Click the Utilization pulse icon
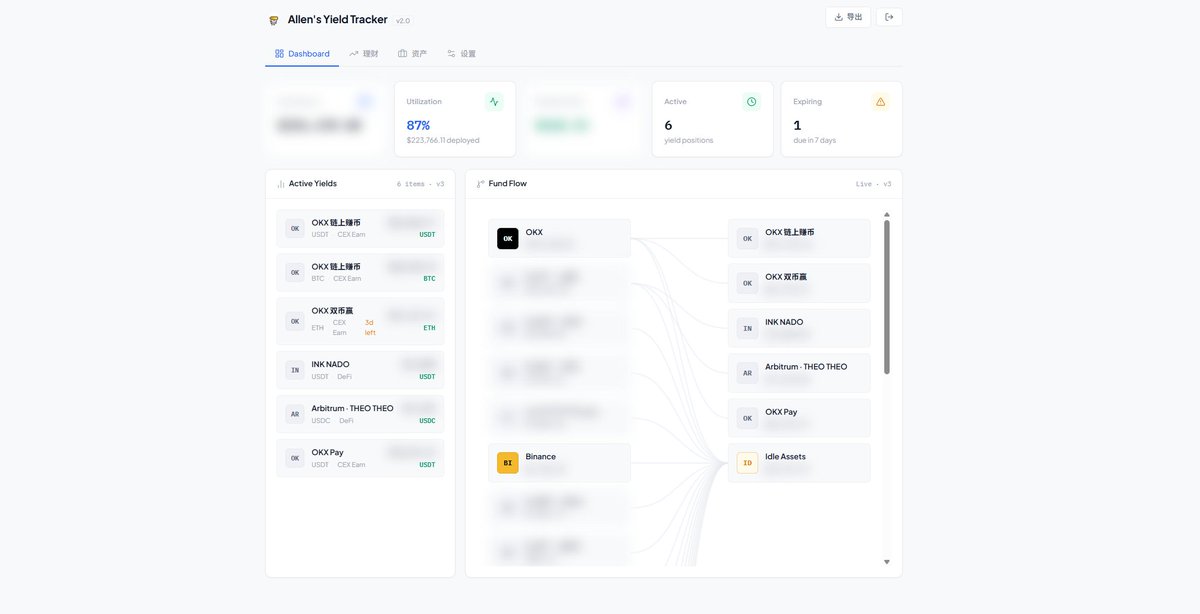Viewport: 1200px width, 614px height. tap(494, 102)
